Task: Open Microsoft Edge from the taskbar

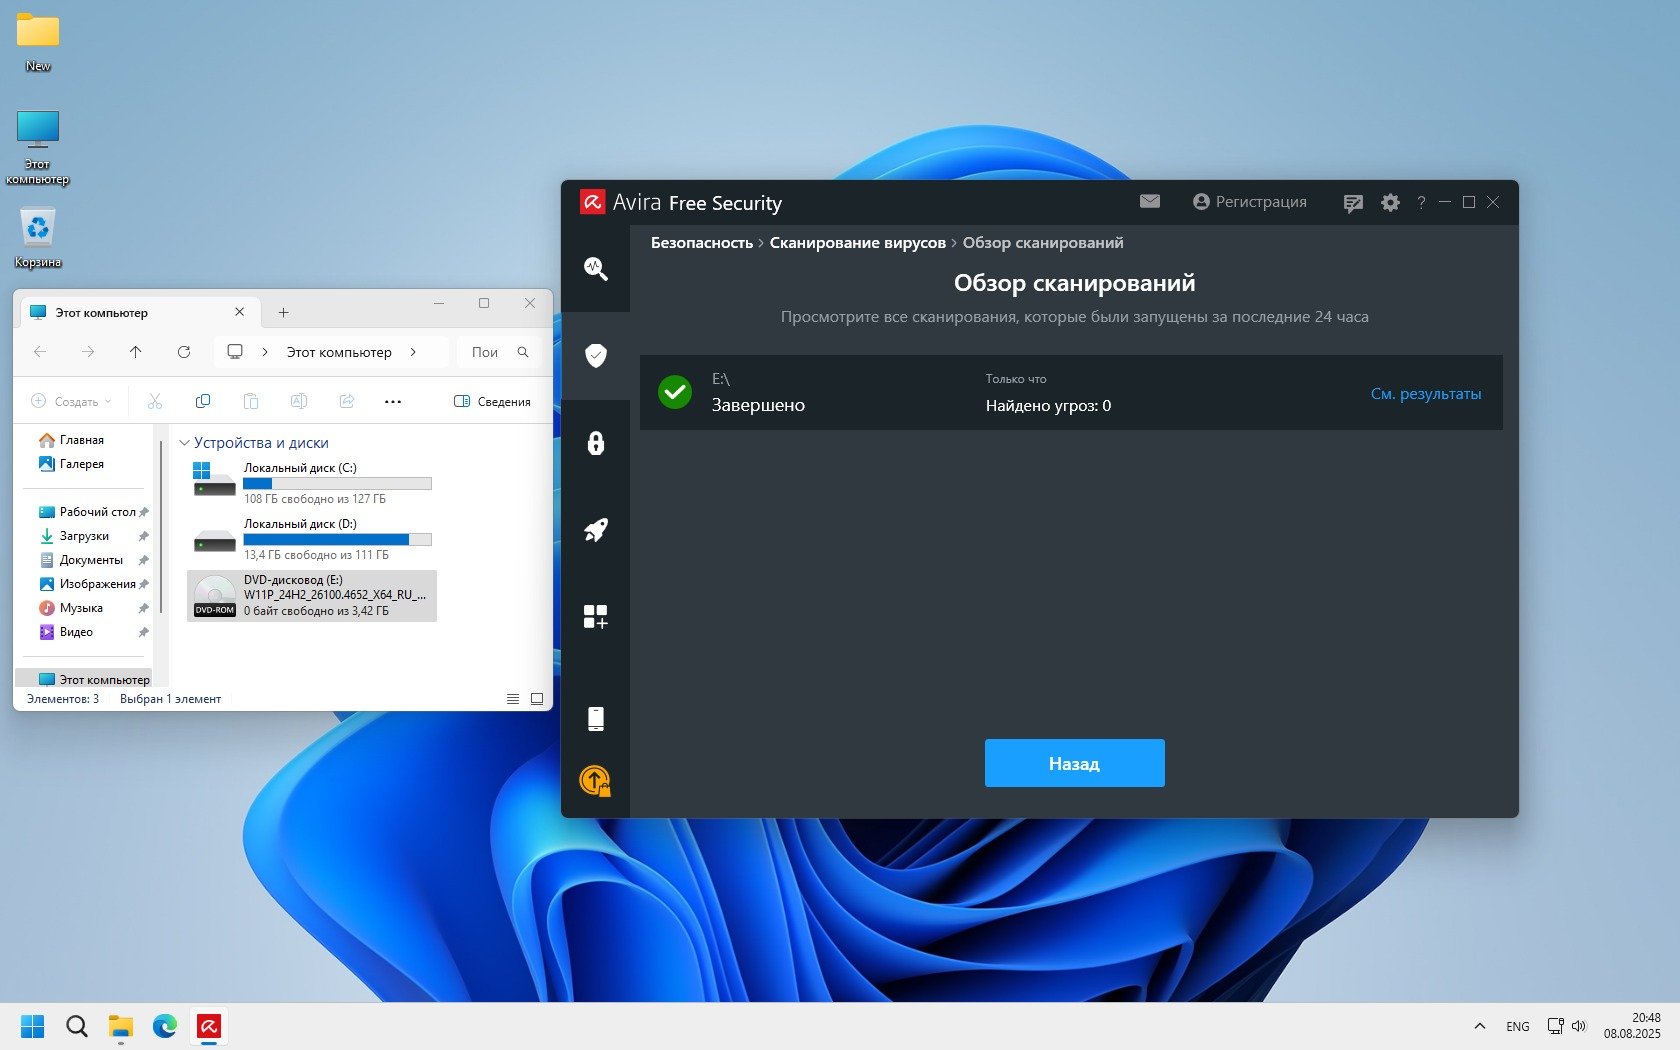Action: (165, 1026)
